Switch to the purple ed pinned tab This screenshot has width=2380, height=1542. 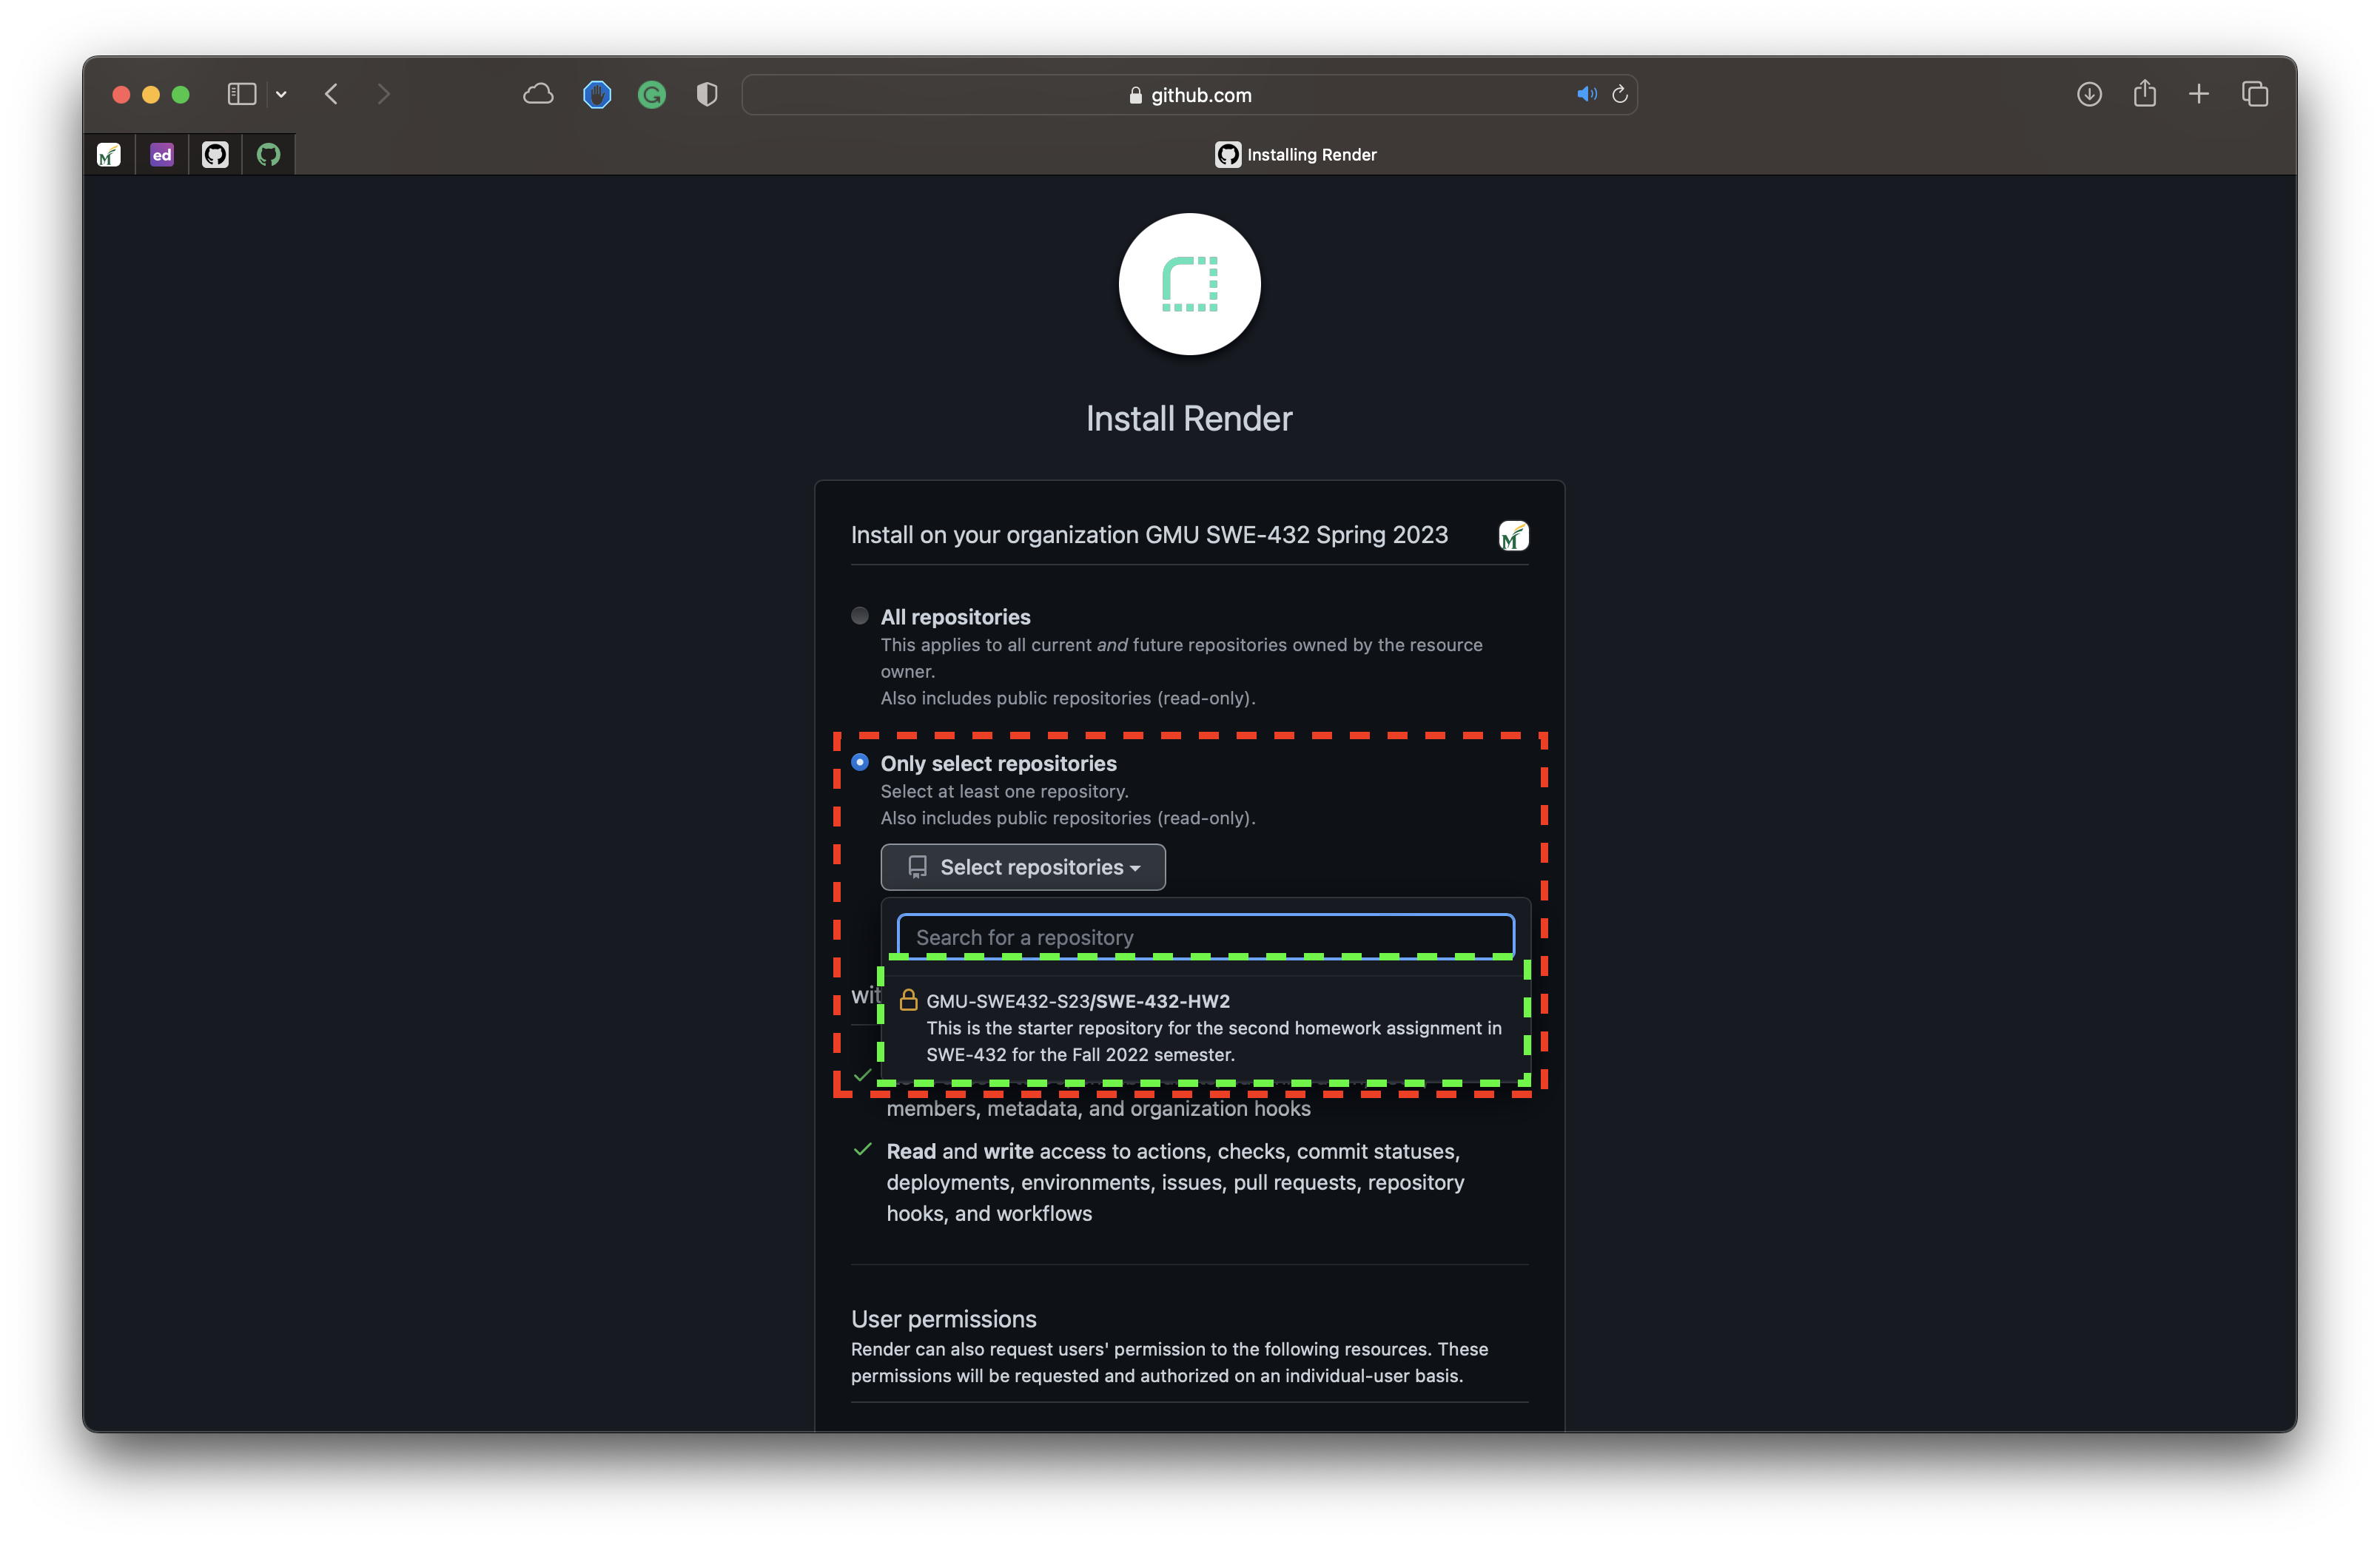click(x=162, y=154)
